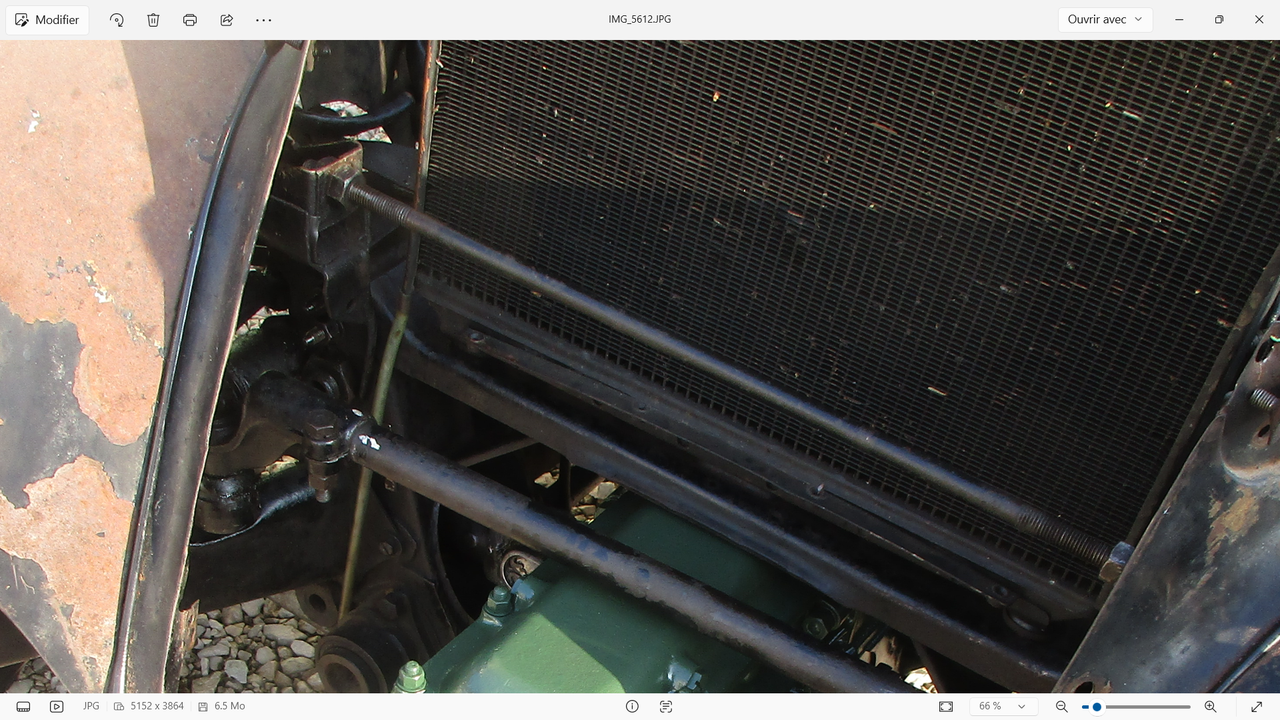The height and width of the screenshot is (720, 1280).
Task: Click the displayed radiator photo
Action: (640, 366)
